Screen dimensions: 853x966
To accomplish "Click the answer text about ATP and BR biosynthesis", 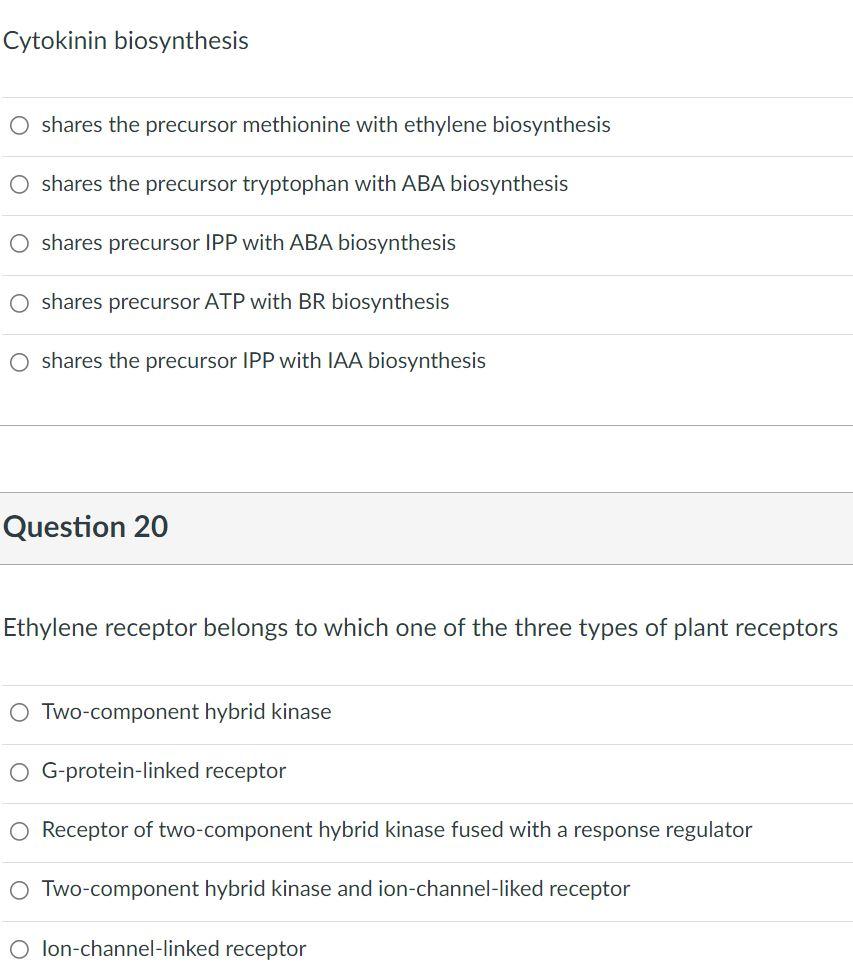I will tap(245, 302).
